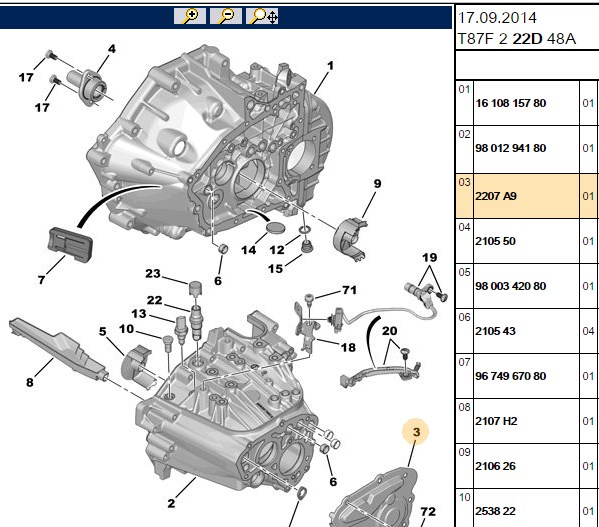Click diagram callout number 19

point(429,257)
